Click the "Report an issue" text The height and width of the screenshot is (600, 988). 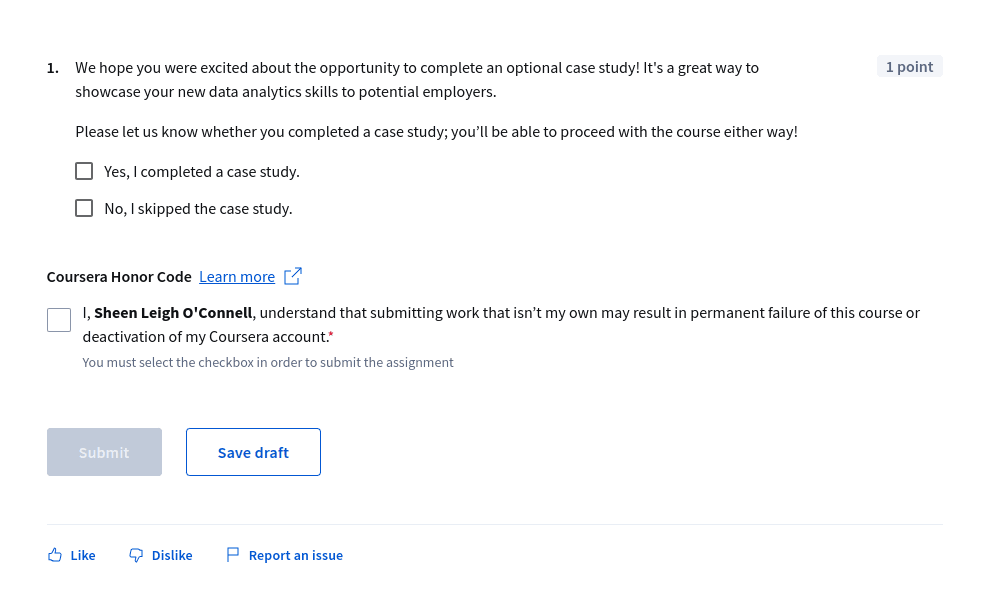click(x=296, y=555)
